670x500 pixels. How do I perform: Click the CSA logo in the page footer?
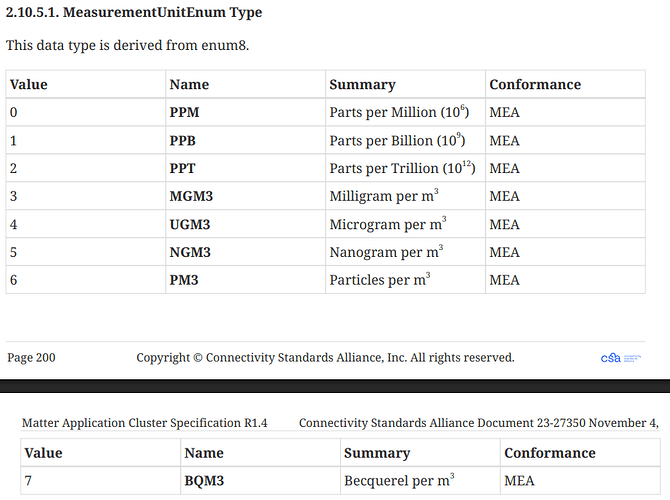pyautogui.click(x=620, y=357)
